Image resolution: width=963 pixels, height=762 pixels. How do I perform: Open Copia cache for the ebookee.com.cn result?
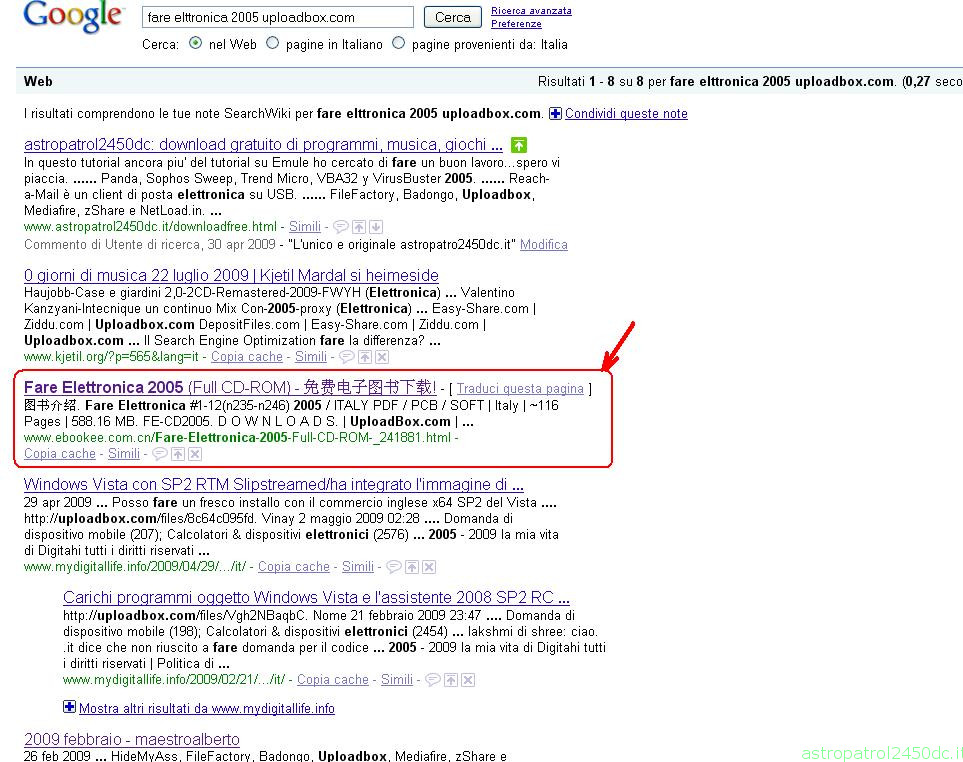coord(60,454)
